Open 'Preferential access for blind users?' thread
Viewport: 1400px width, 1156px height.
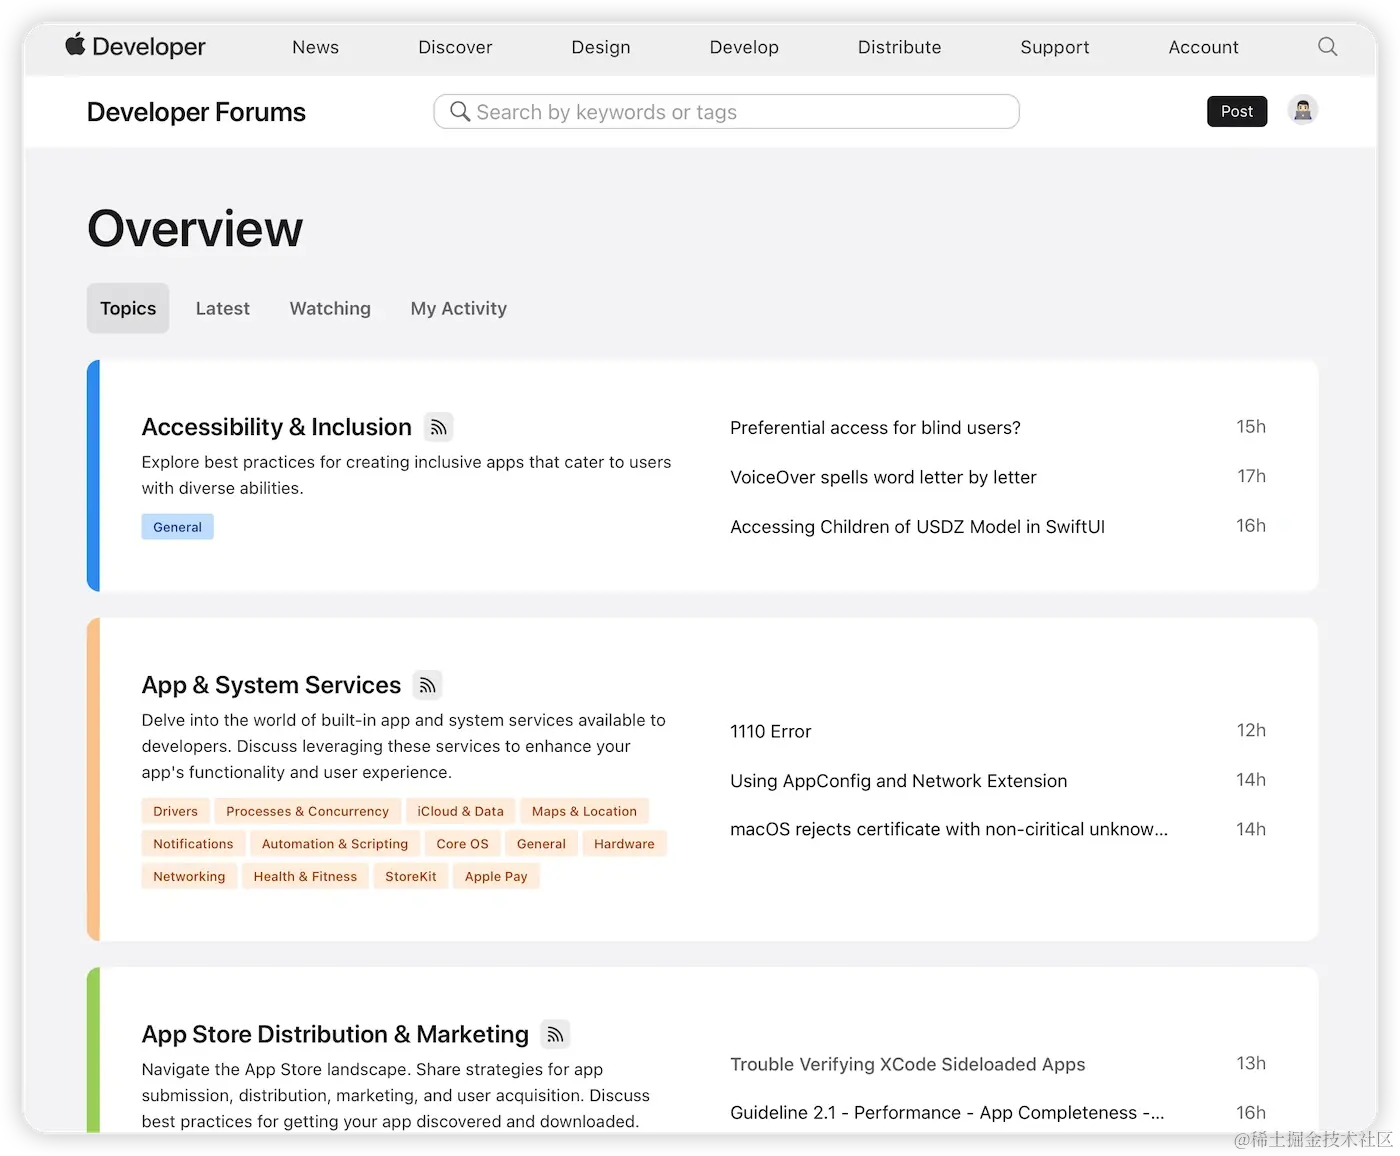[875, 428]
